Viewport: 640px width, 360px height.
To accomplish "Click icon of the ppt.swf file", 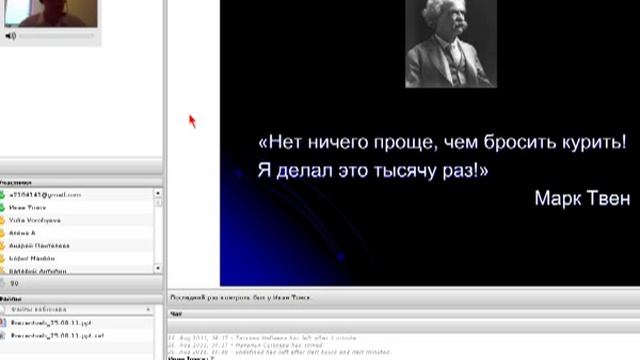I will [3, 336].
